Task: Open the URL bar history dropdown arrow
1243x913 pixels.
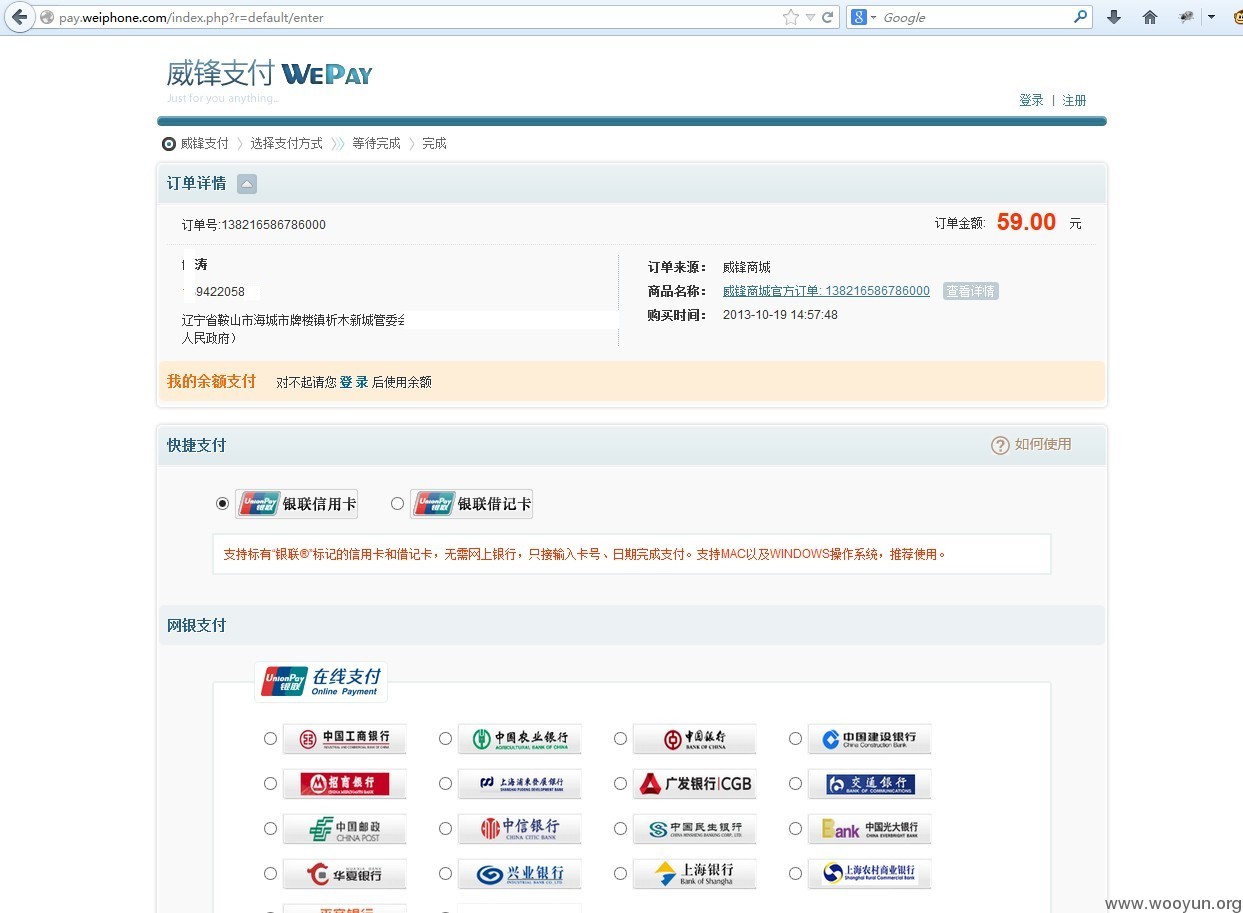Action: (810, 17)
